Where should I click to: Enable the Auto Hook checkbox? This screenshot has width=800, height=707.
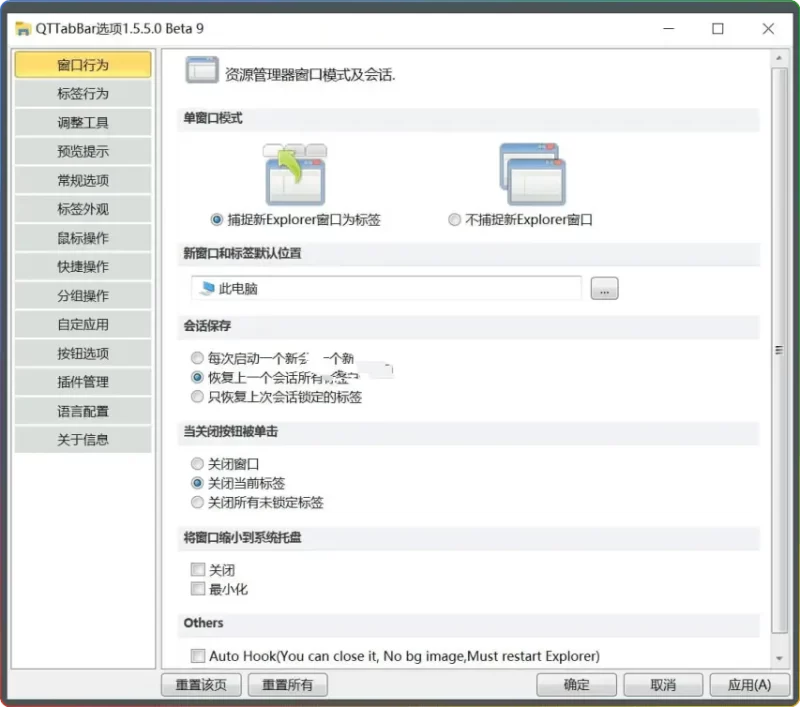click(x=196, y=656)
